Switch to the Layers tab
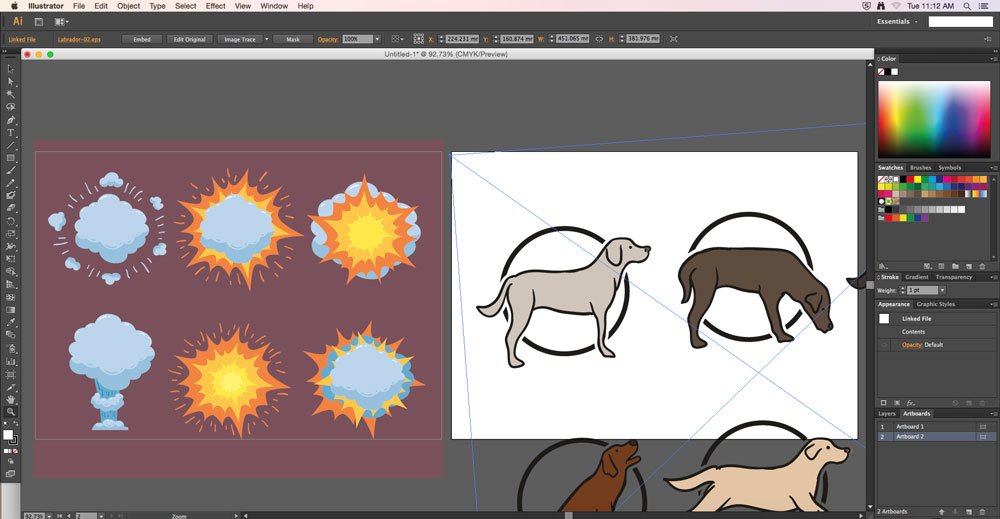The width and height of the screenshot is (1000, 519). (x=886, y=414)
